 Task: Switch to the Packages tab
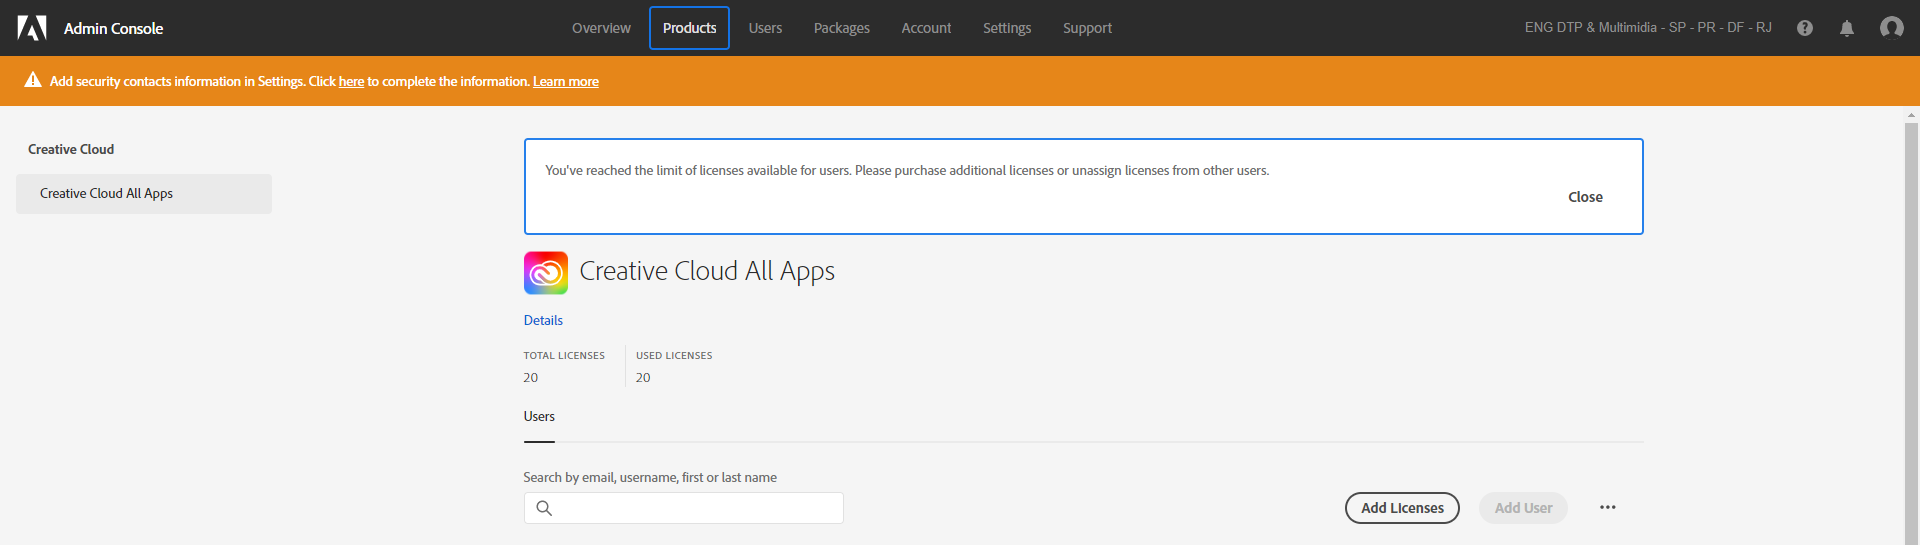click(x=842, y=28)
